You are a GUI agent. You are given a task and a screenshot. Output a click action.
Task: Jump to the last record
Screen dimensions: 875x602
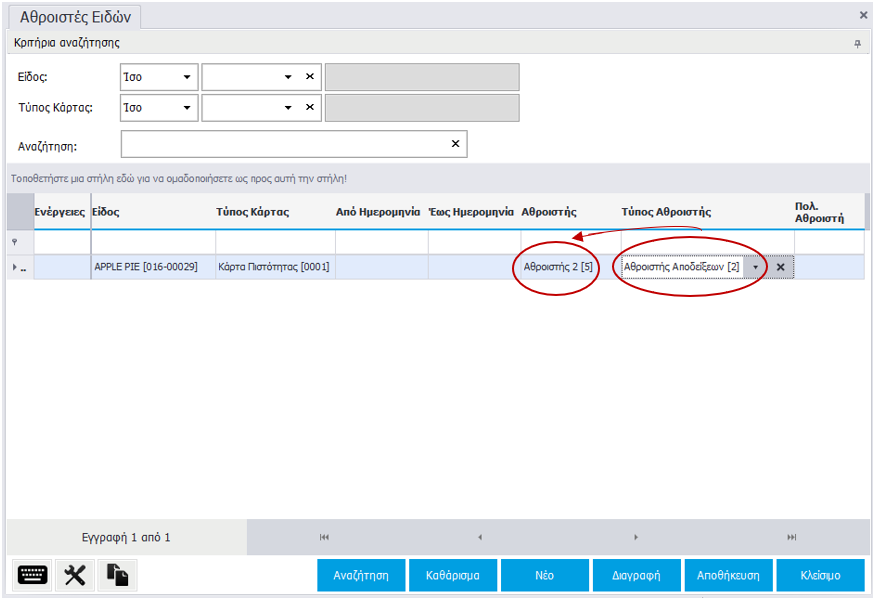click(792, 537)
